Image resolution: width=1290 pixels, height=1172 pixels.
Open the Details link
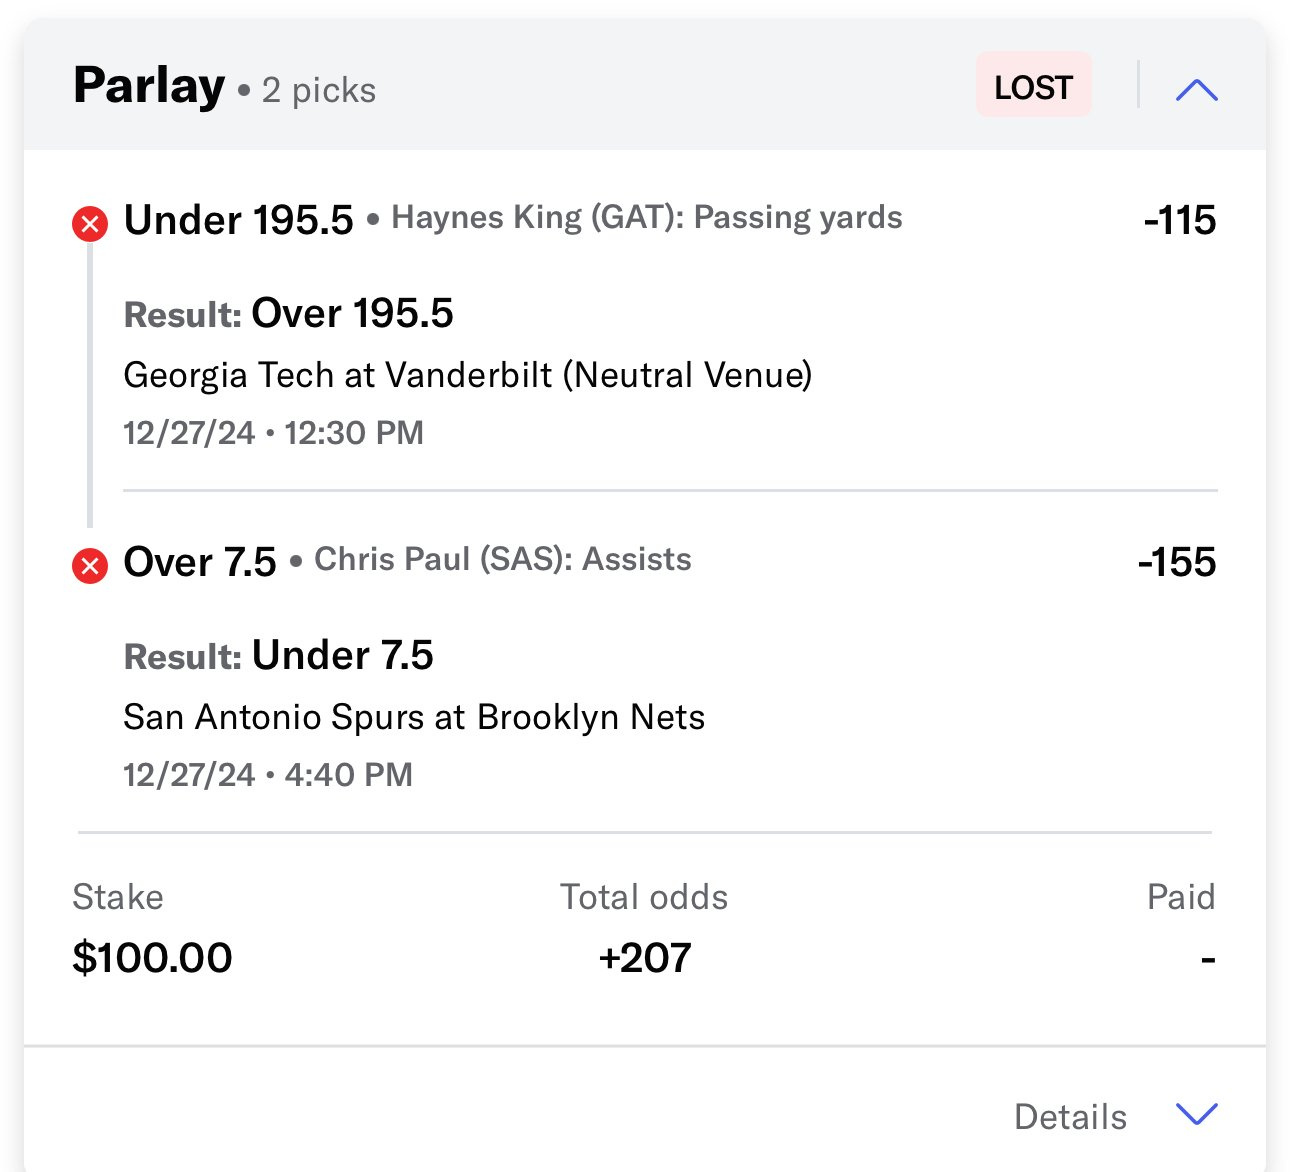[x=1070, y=1116]
